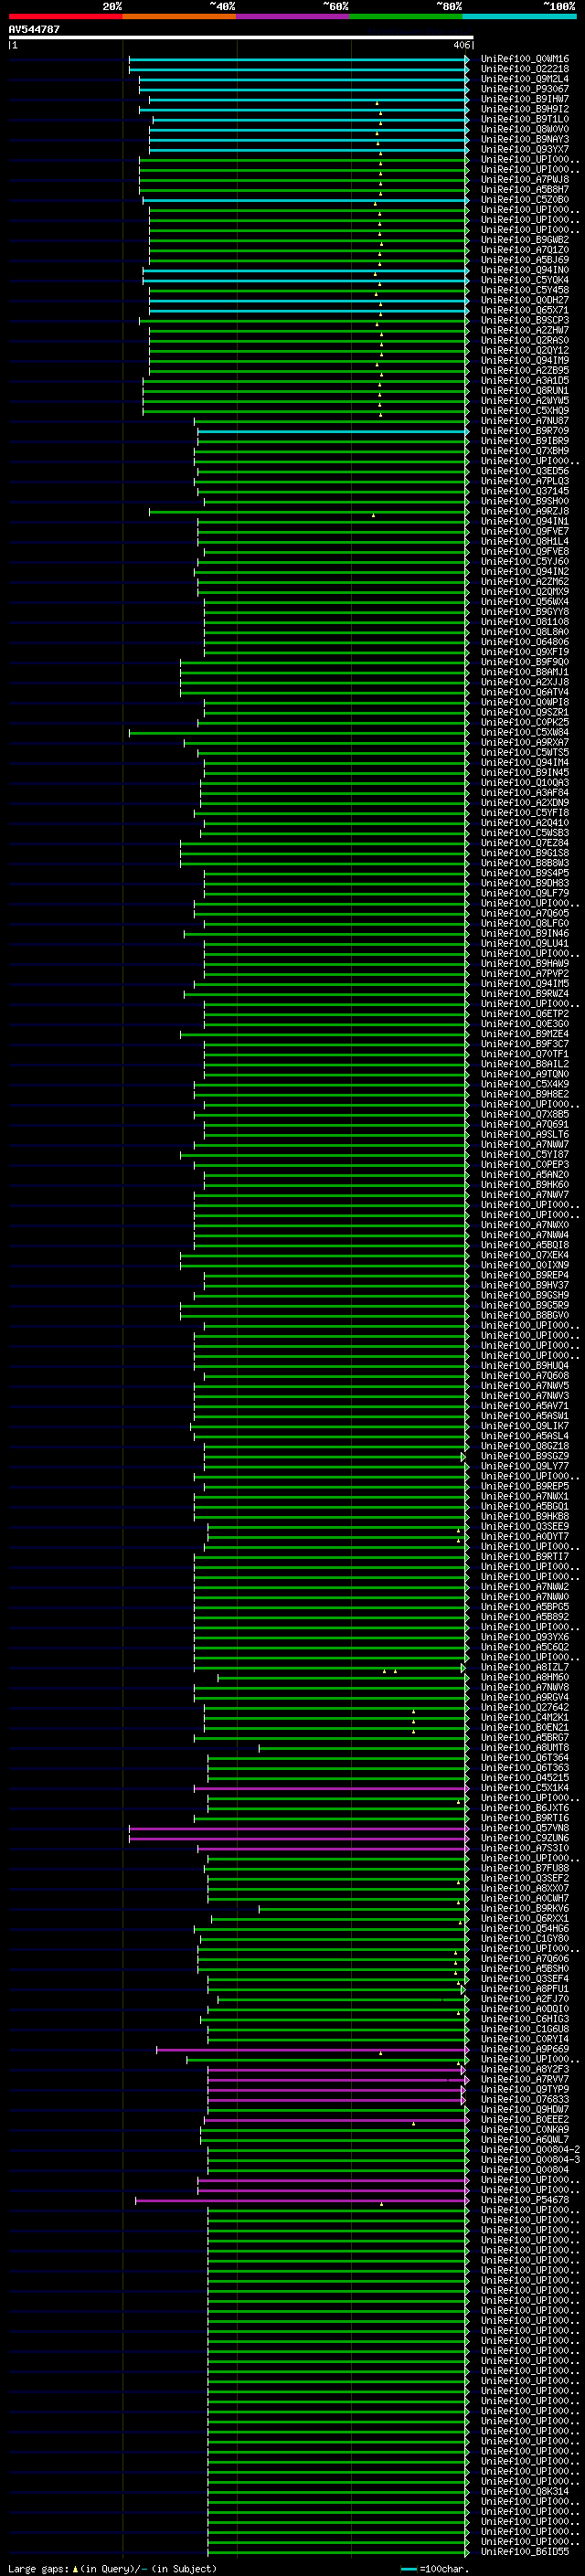Click label UniRef100_A9P669

[525, 2049]
